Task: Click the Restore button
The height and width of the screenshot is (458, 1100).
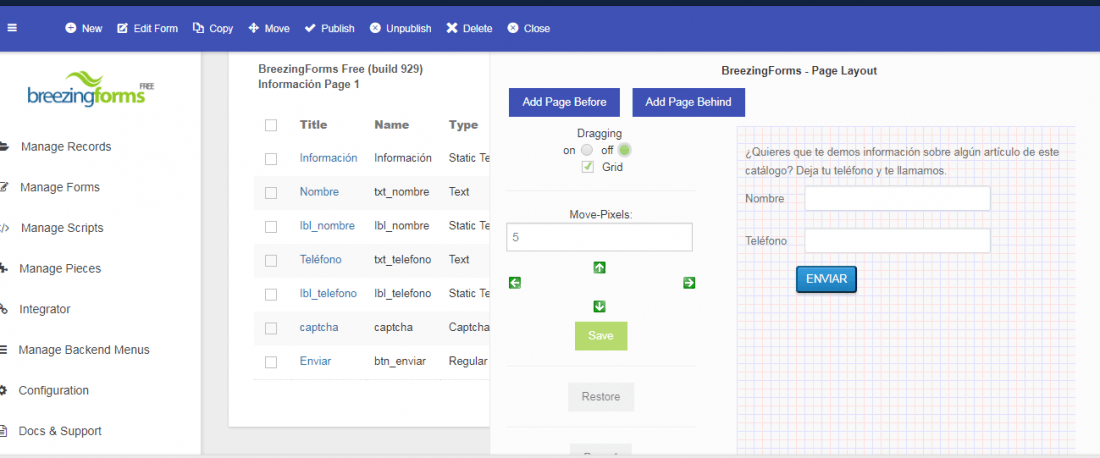Action: [601, 397]
